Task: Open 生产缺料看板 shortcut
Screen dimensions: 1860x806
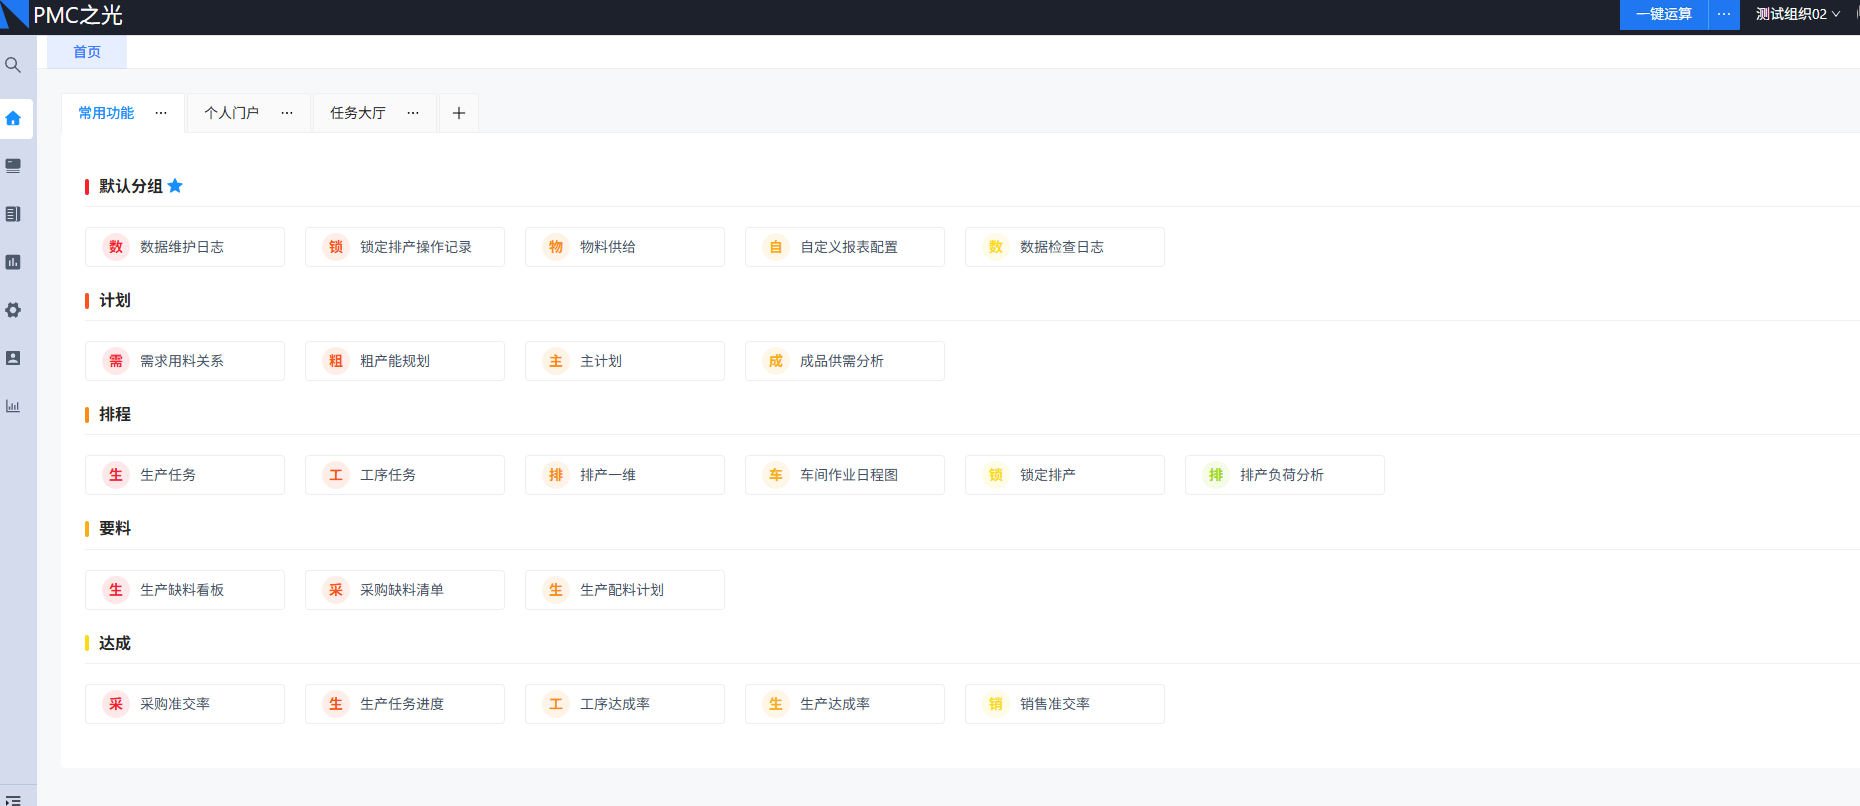Action: (x=185, y=590)
